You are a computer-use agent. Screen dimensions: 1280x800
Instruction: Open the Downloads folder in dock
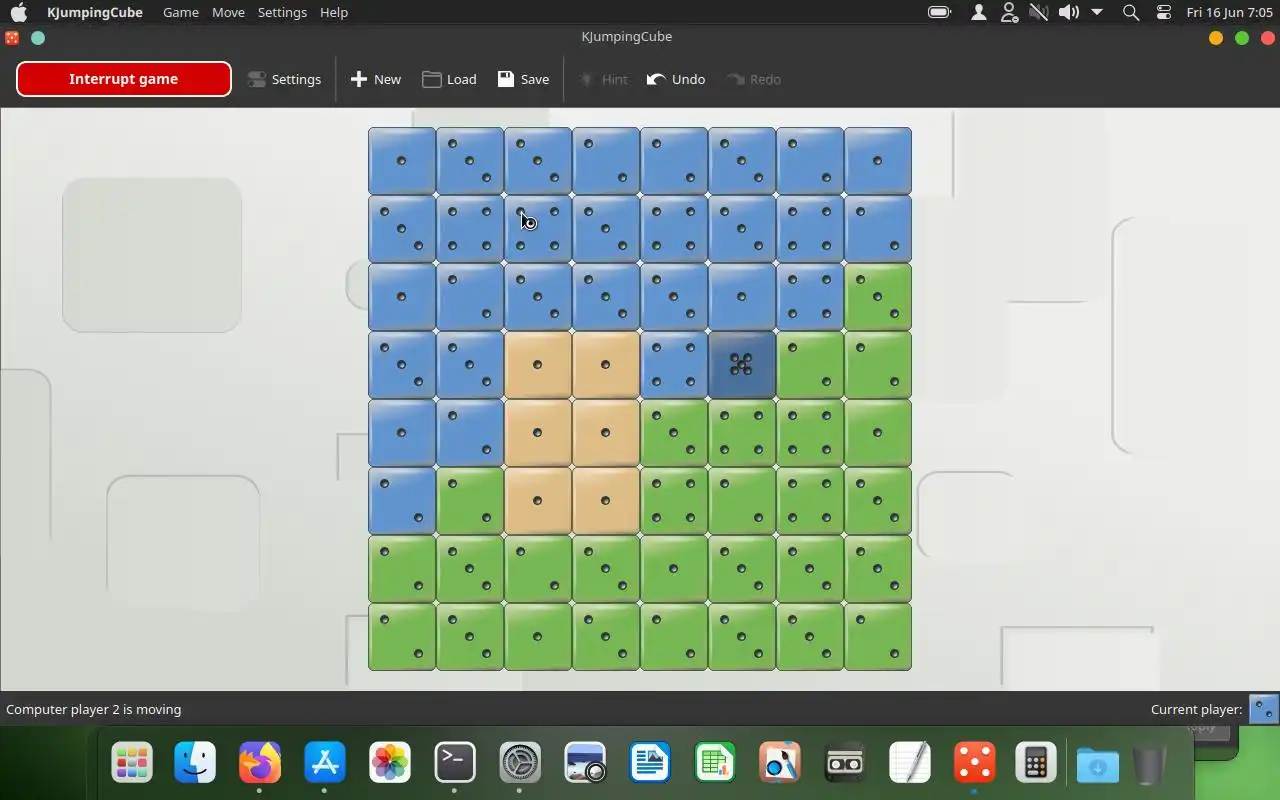(x=1097, y=765)
